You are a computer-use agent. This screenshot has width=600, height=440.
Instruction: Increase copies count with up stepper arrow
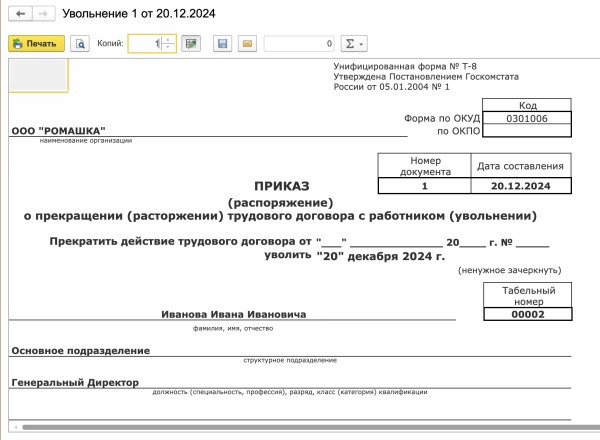[167, 40]
